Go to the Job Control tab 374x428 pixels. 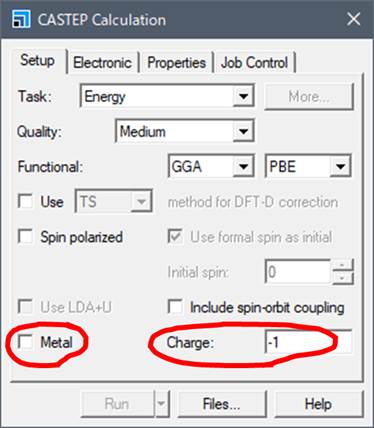tap(254, 62)
